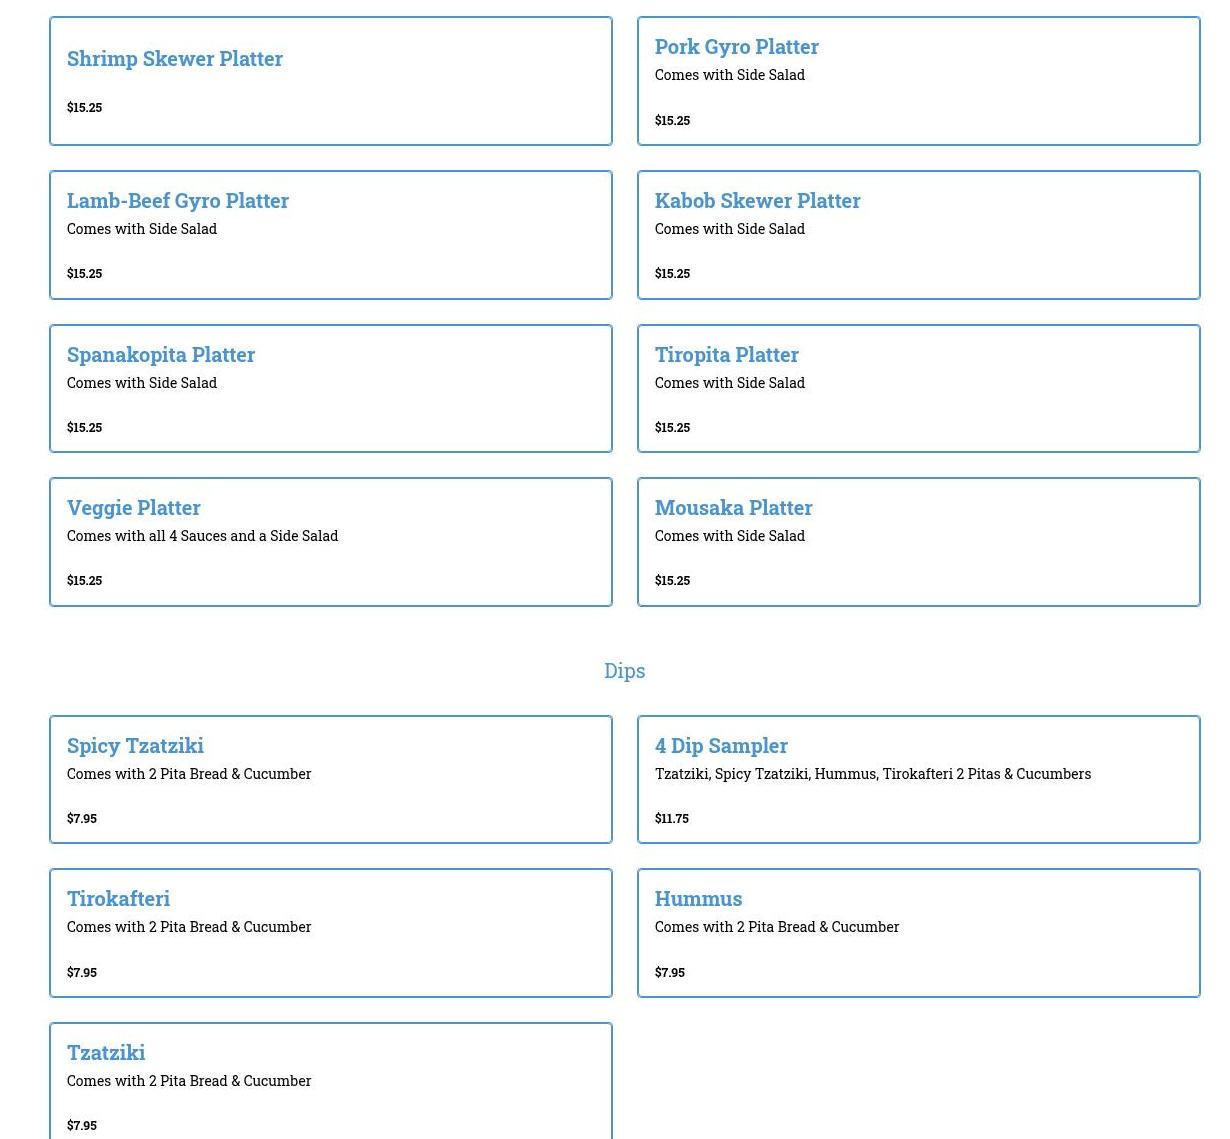The height and width of the screenshot is (1139, 1230).
Task: Select the Spanakopita Platter heading
Action: (161, 355)
